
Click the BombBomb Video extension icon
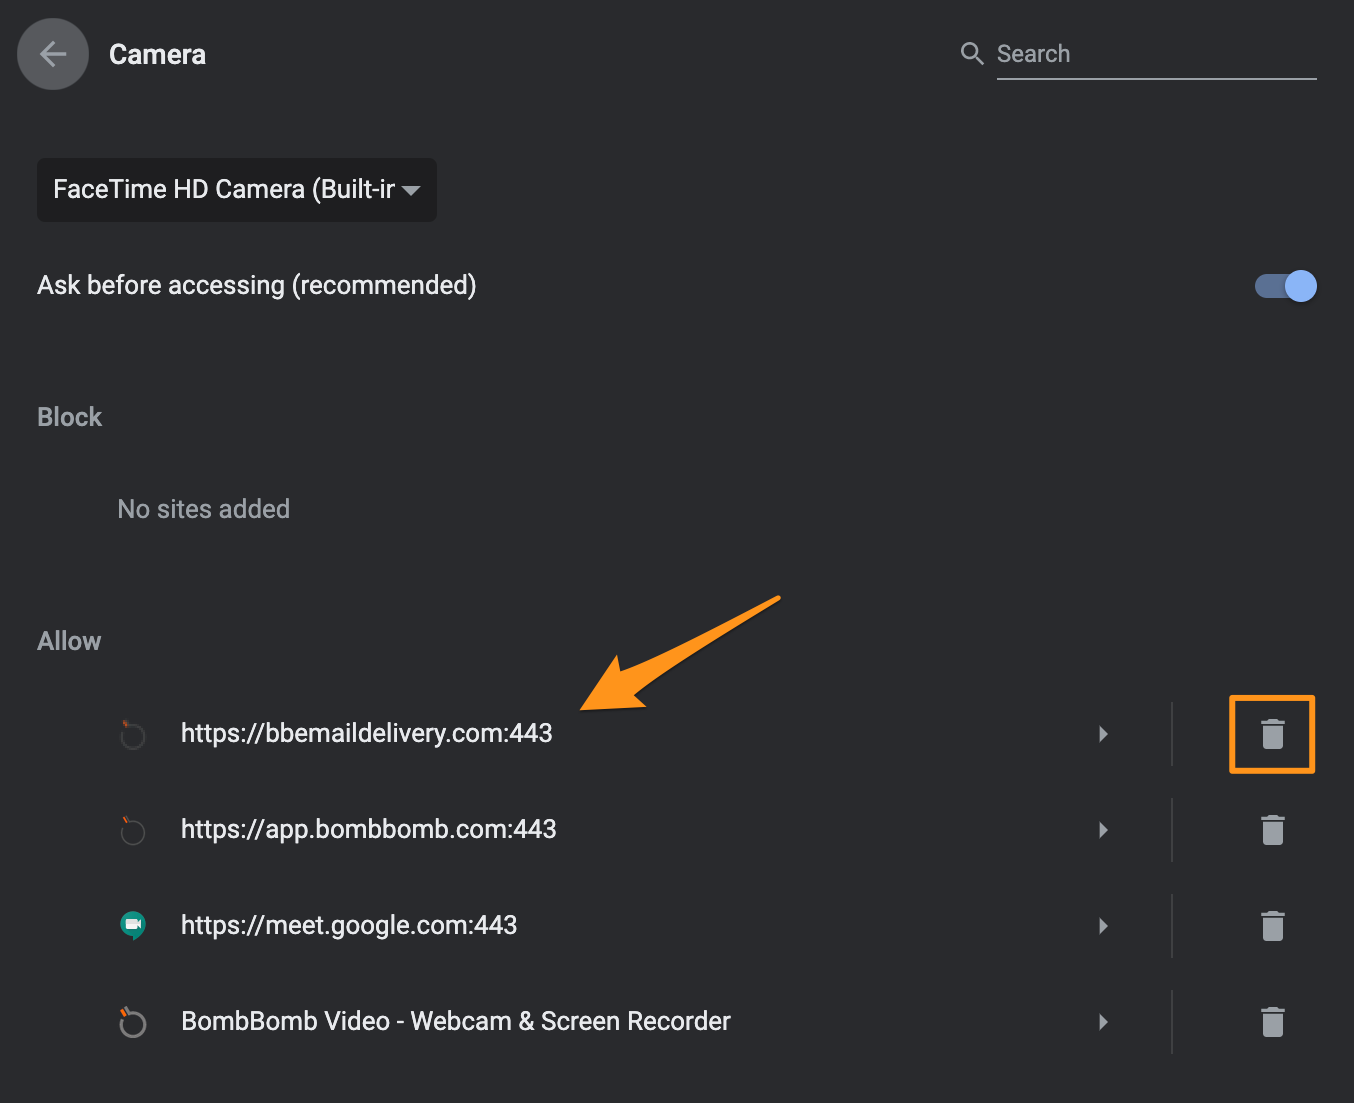132,1022
